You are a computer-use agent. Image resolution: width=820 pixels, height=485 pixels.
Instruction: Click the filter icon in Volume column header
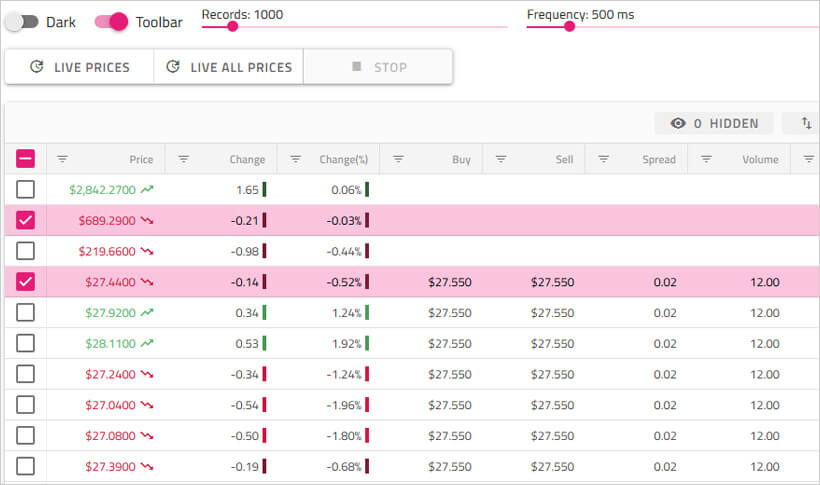point(706,159)
